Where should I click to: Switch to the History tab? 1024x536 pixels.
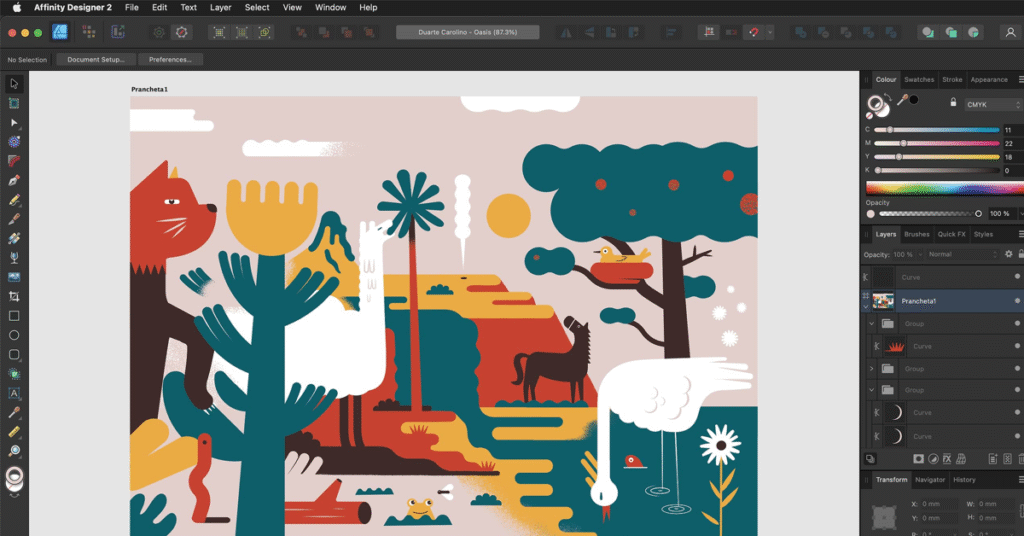pyautogui.click(x=964, y=480)
